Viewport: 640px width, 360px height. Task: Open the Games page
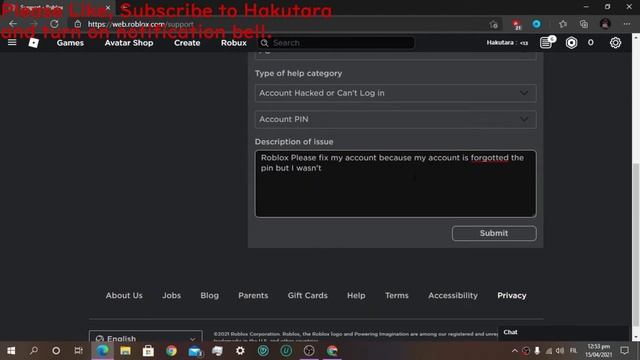tap(70, 43)
